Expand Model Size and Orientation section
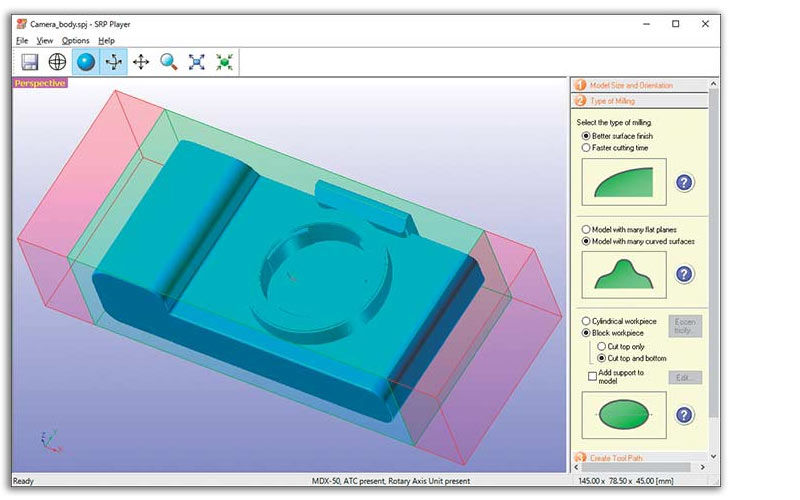The height and width of the screenshot is (500, 800). coord(630,86)
